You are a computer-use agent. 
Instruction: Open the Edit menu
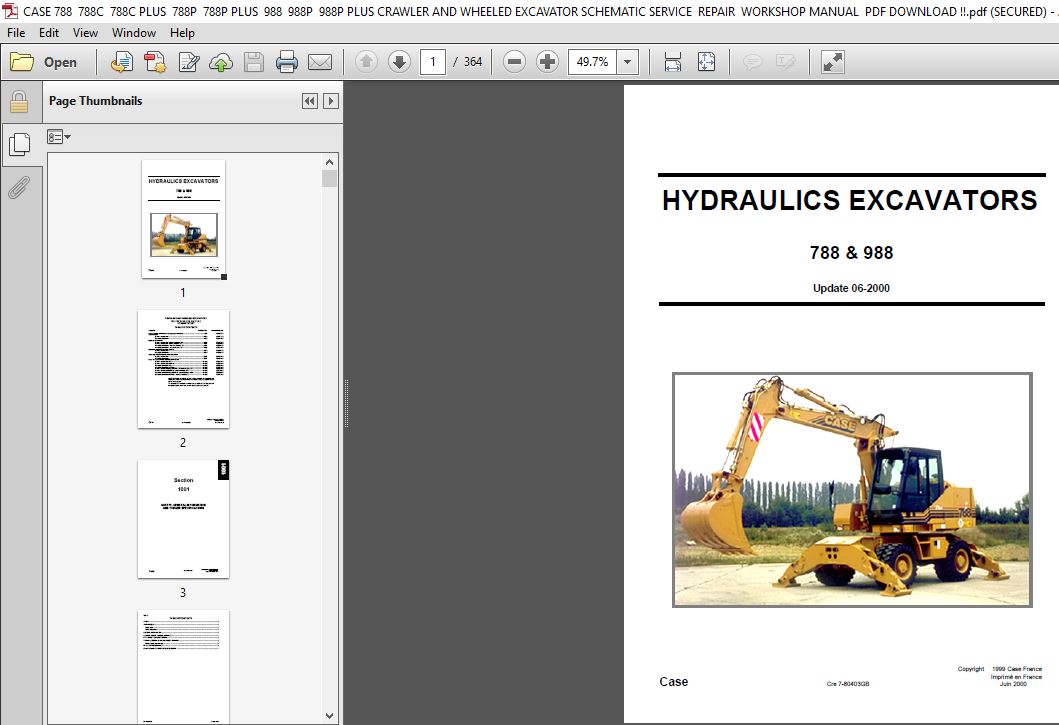[x=49, y=32]
